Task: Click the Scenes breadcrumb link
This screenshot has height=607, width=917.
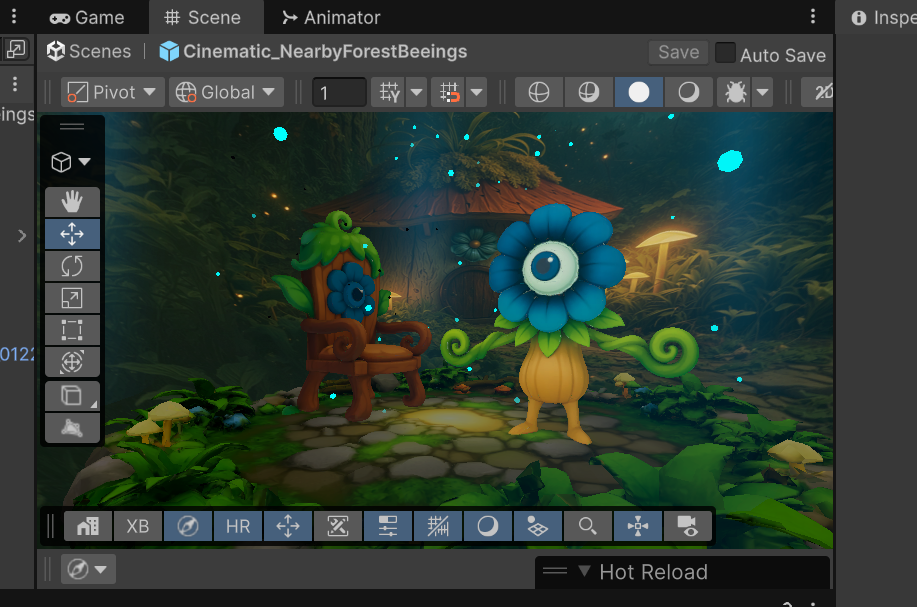Action: point(89,51)
